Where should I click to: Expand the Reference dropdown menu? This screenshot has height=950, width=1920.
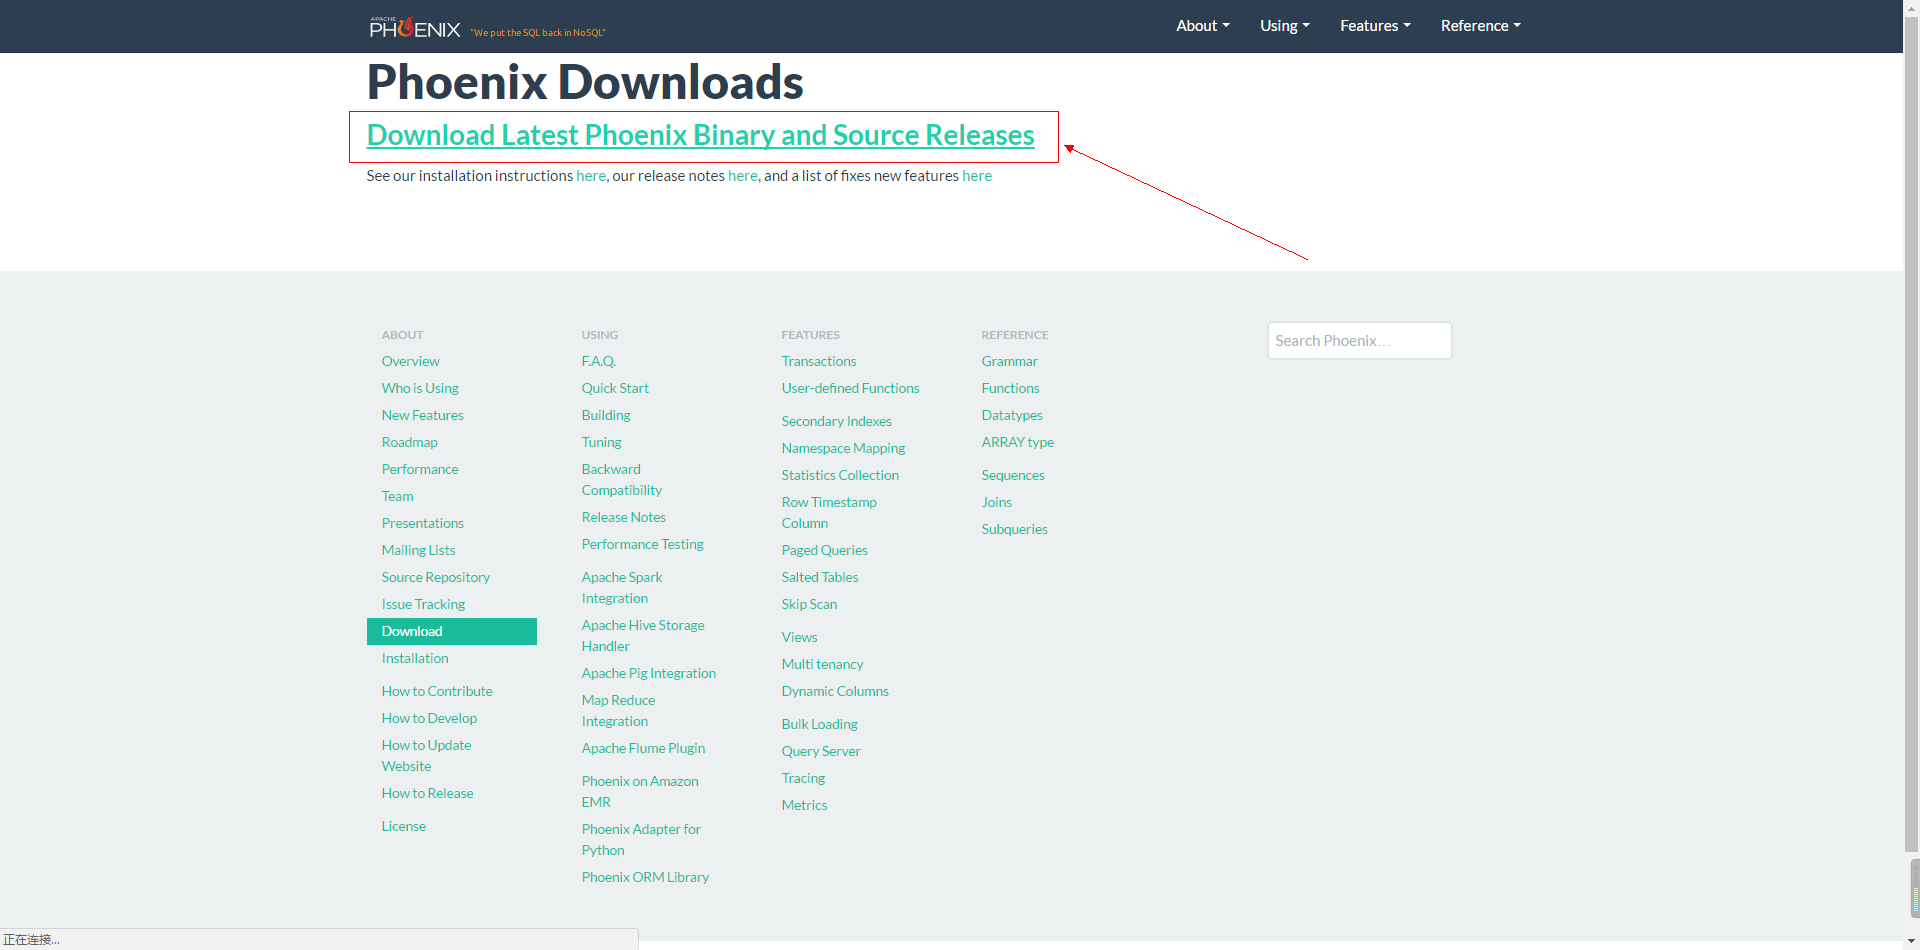tap(1480, 26)
